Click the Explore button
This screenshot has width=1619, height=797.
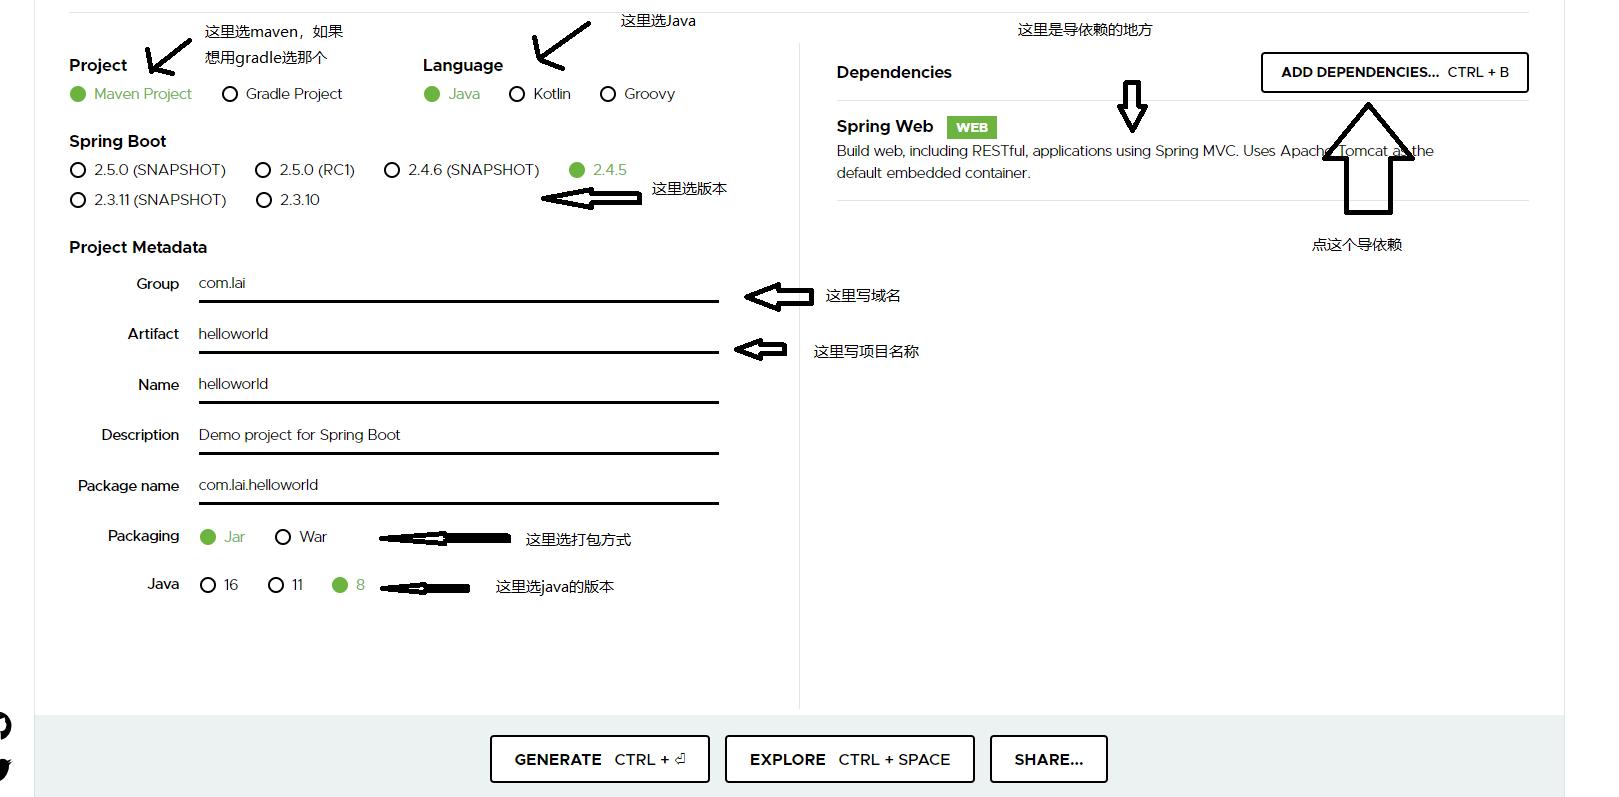click(850, 759)
